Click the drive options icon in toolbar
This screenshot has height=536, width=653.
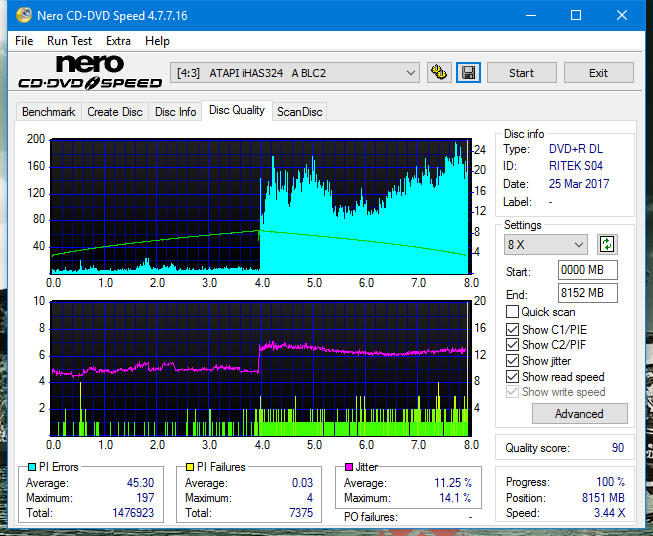tap(438, 73)
